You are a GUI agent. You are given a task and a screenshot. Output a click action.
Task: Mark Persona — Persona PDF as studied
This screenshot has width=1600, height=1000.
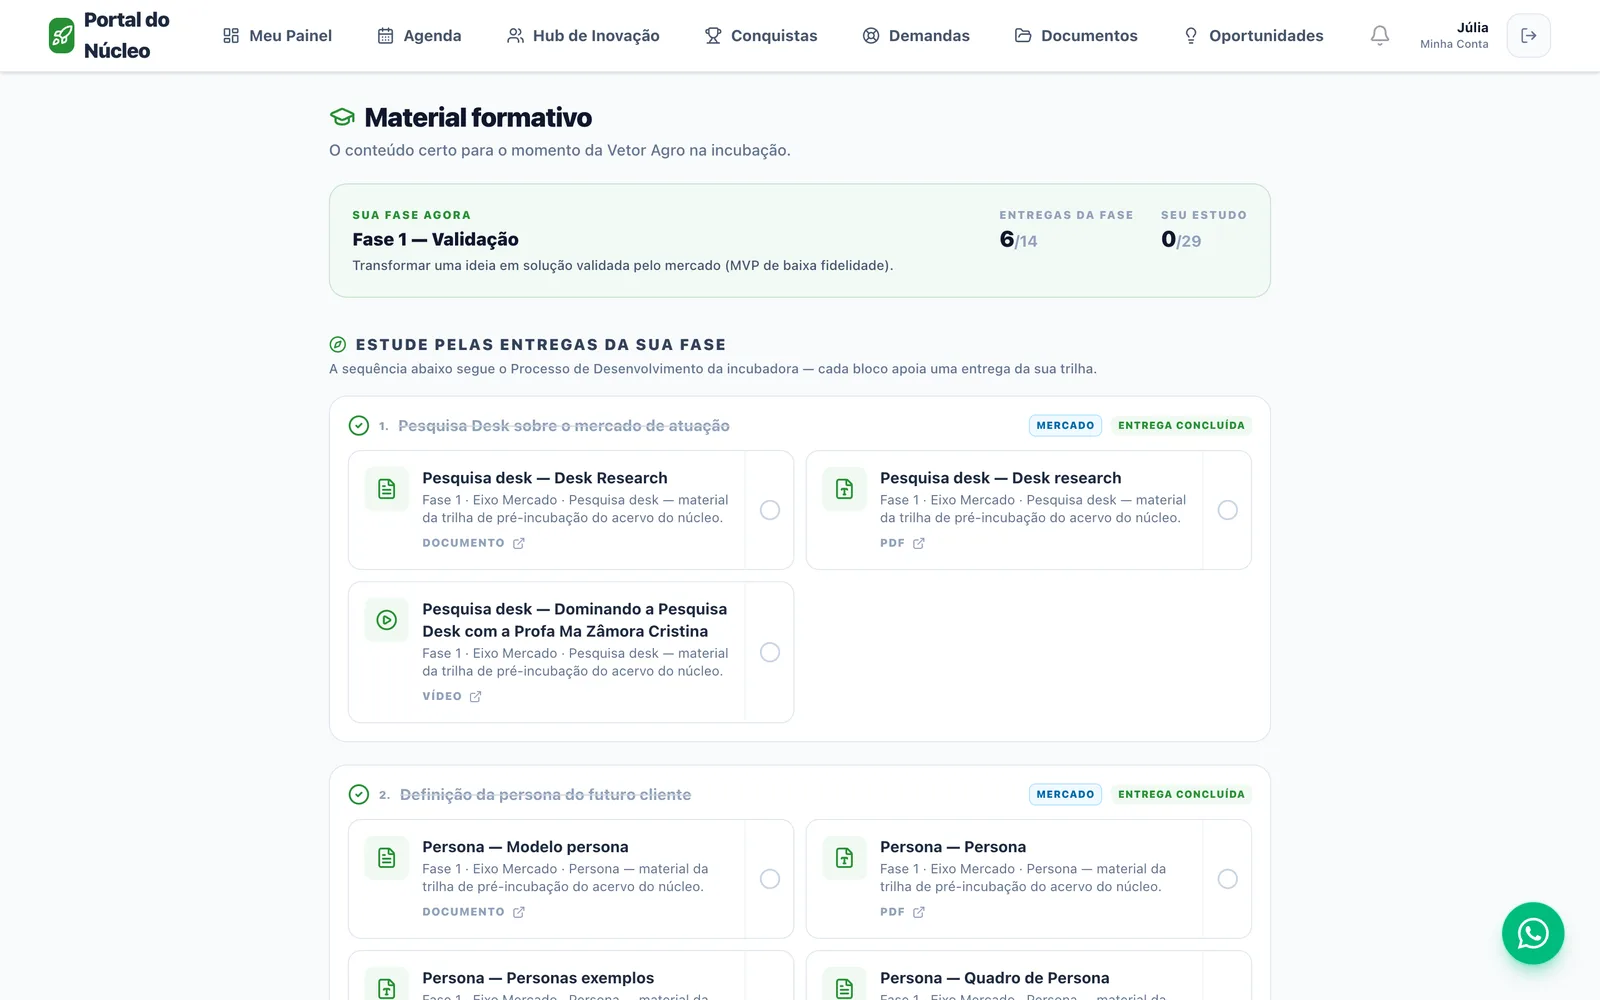[x=1228, y=879]
